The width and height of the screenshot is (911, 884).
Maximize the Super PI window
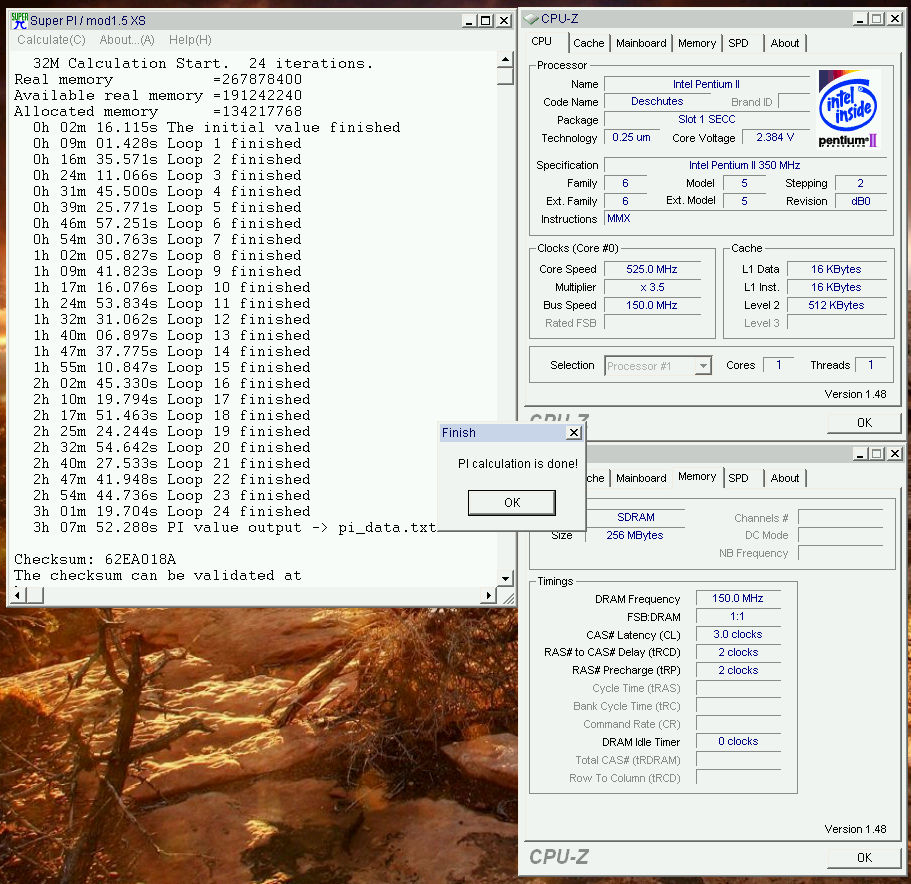[485, 21]
